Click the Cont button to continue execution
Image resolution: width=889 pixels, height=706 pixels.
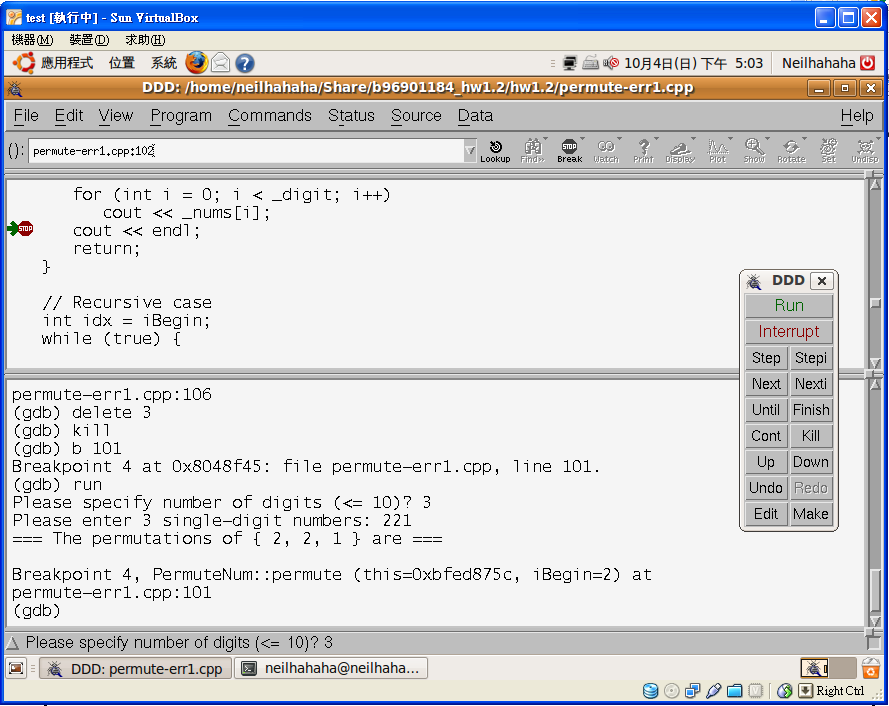pyautogui.click(x=766, y=436)
